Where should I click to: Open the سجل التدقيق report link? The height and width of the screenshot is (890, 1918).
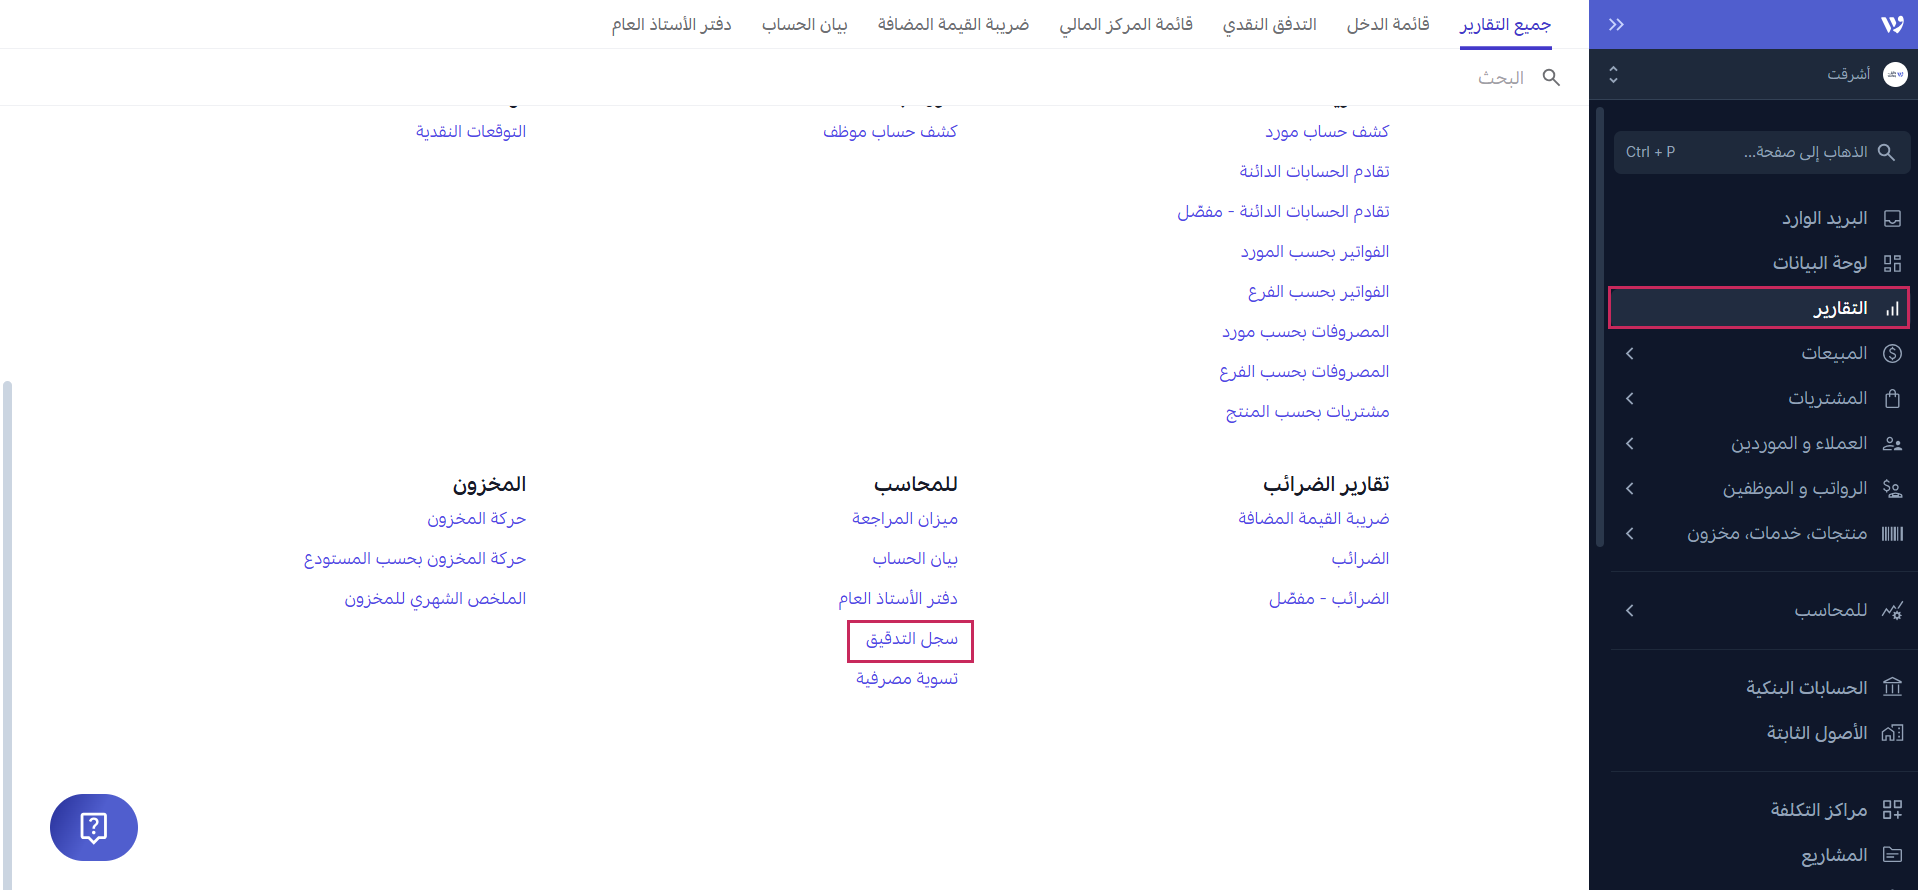click(911, 640)
